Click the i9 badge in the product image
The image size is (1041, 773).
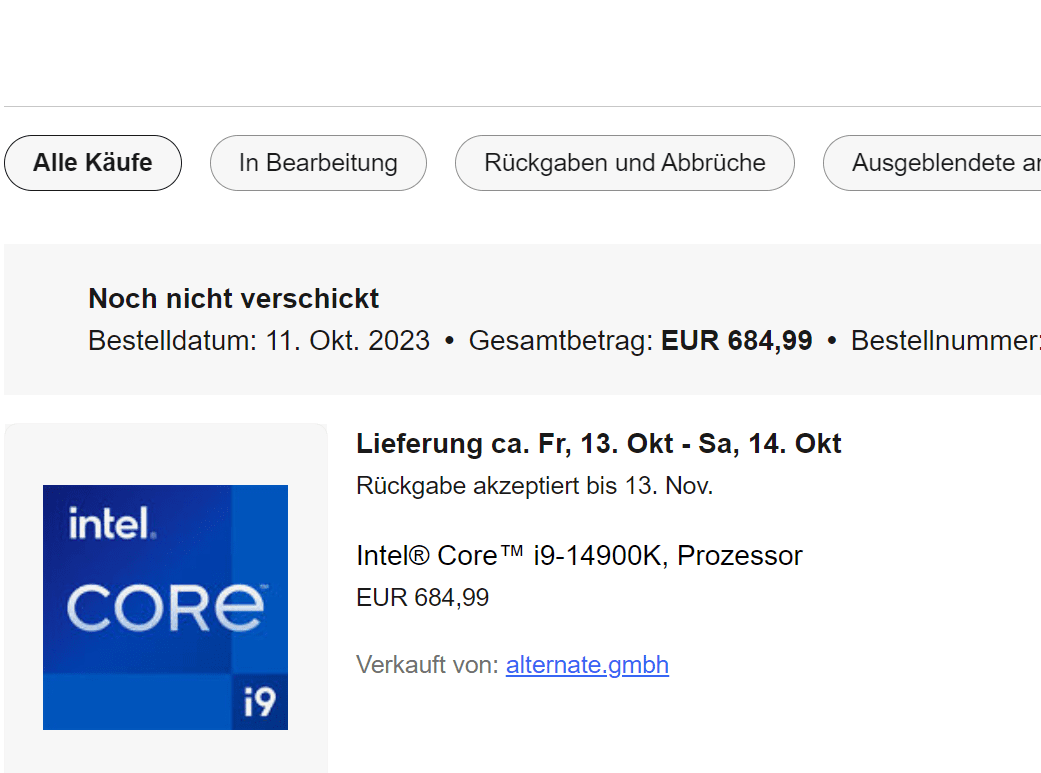click(259, 703)
